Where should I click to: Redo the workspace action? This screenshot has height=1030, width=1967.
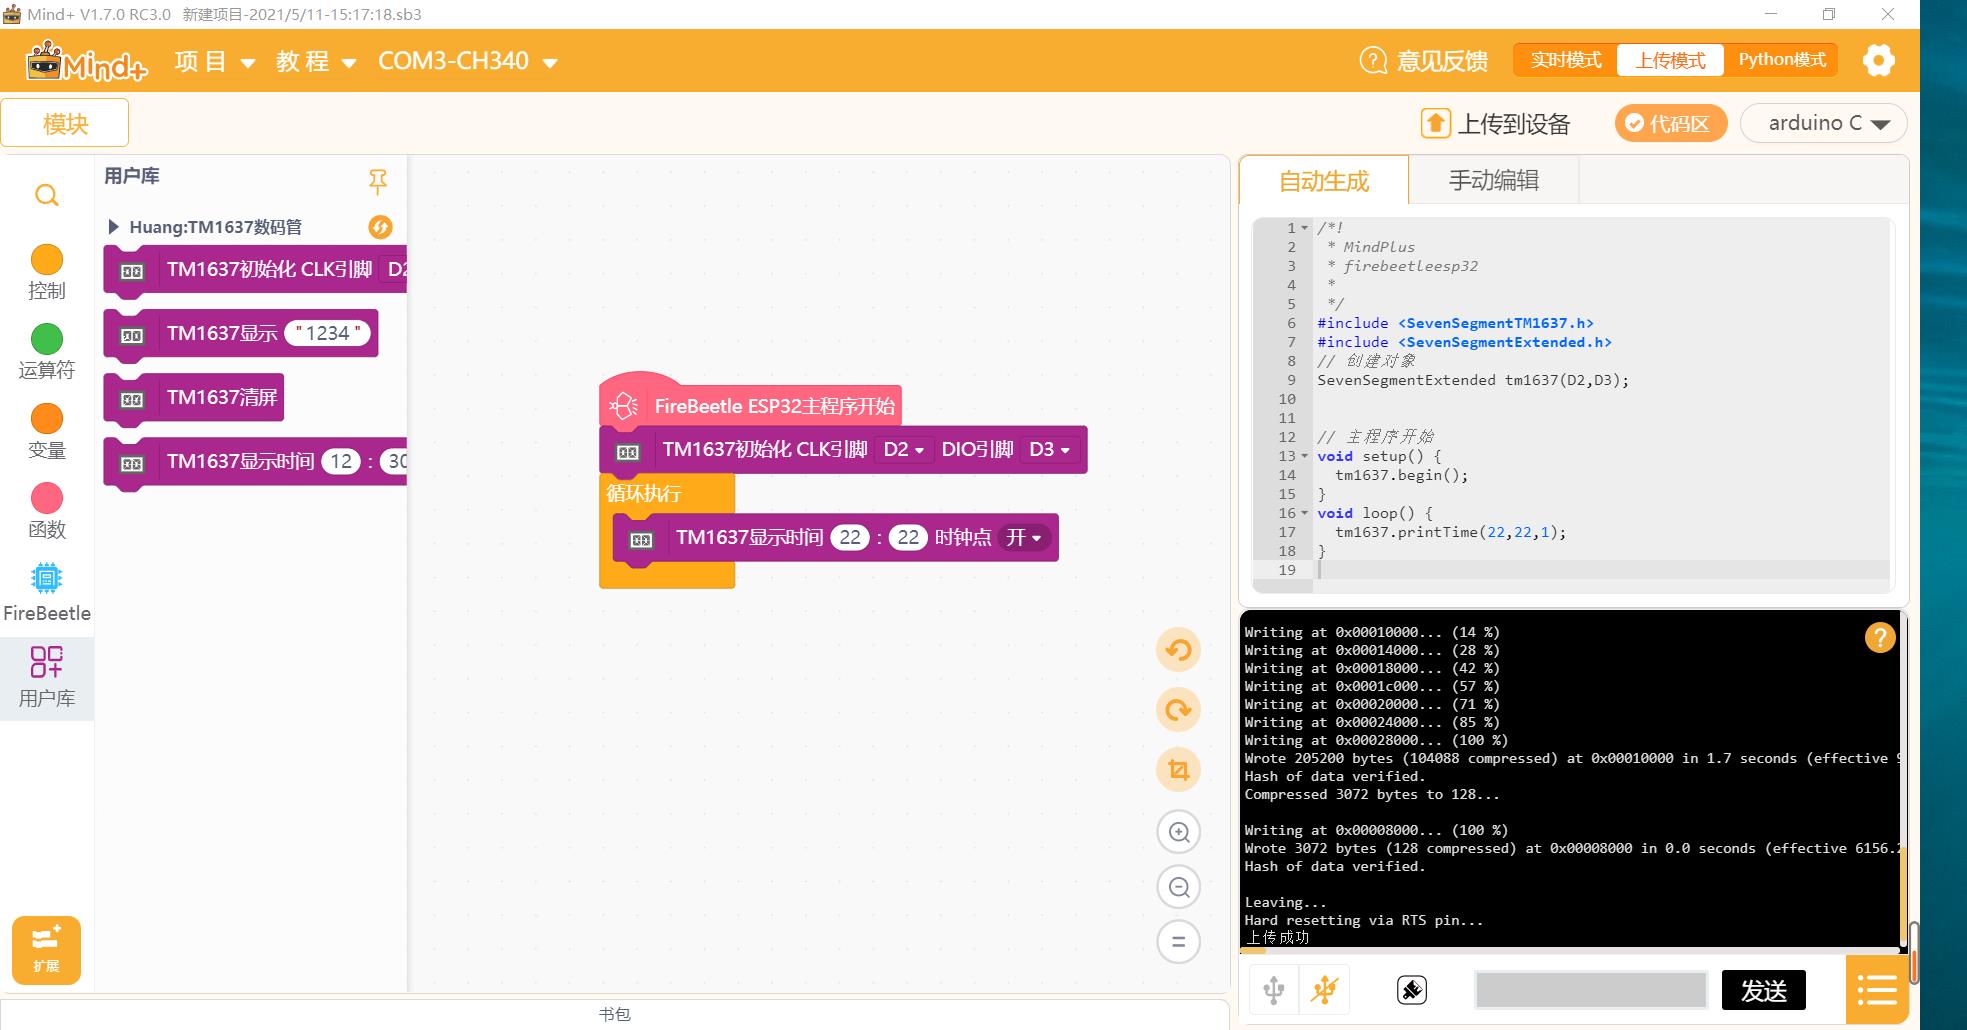(1179, 710)
